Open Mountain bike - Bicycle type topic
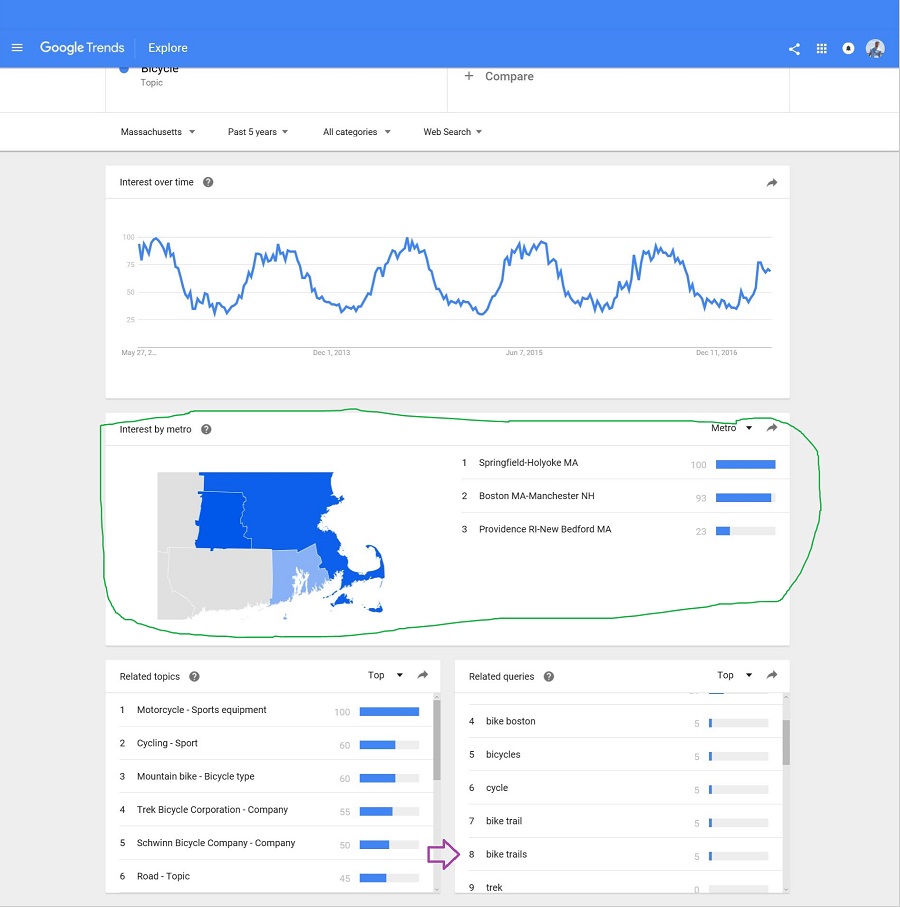The image size is (900, 907). tap(270, 777)
